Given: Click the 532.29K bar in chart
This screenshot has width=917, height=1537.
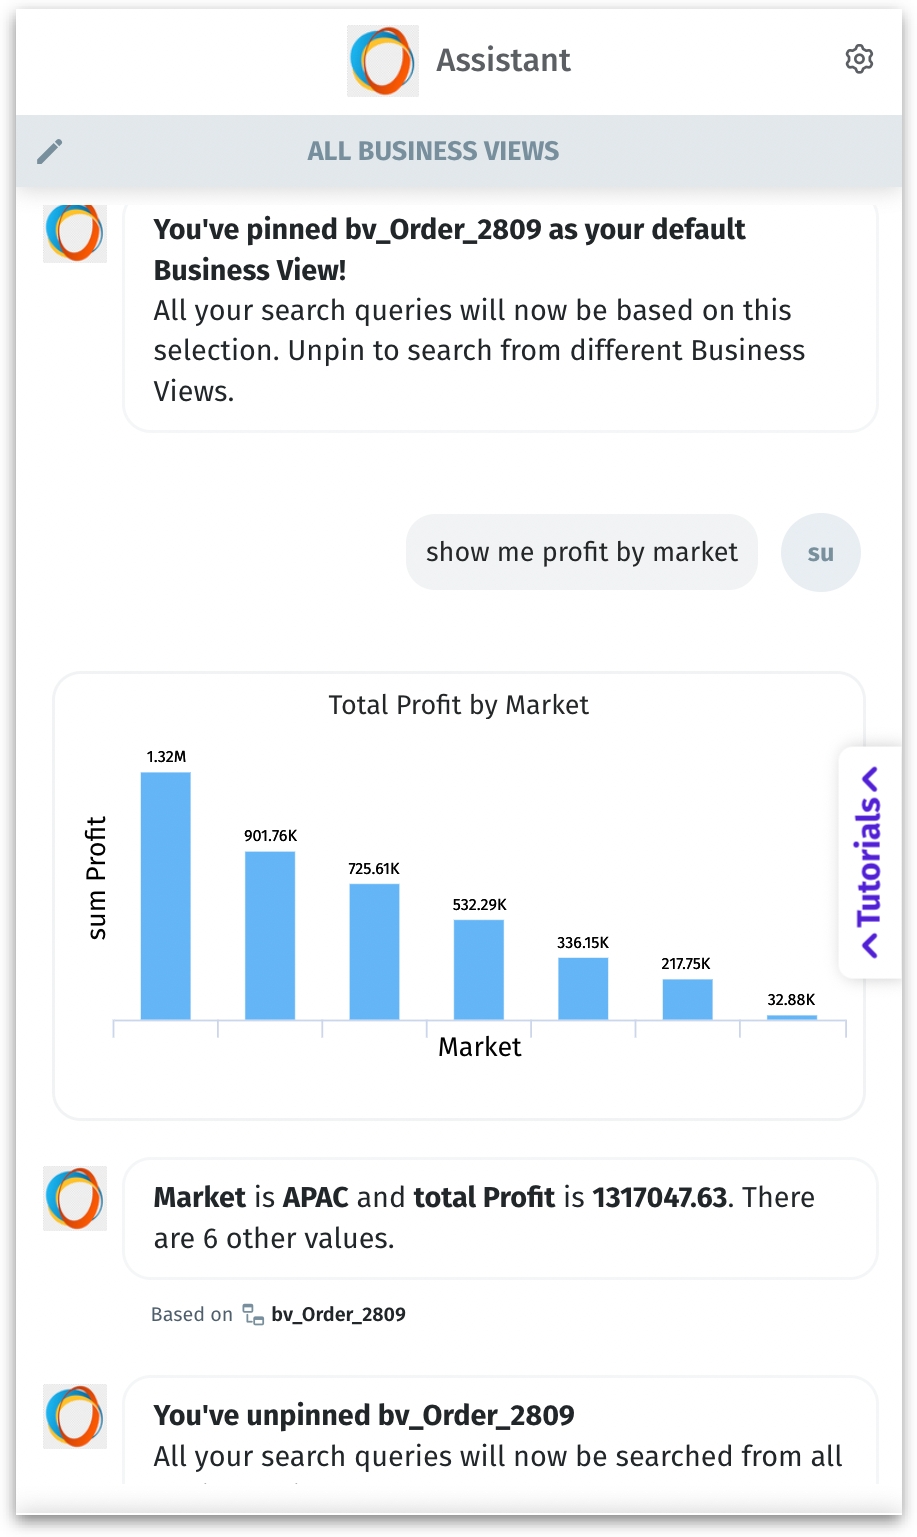Looking at the screenshot, I should 479,969.
